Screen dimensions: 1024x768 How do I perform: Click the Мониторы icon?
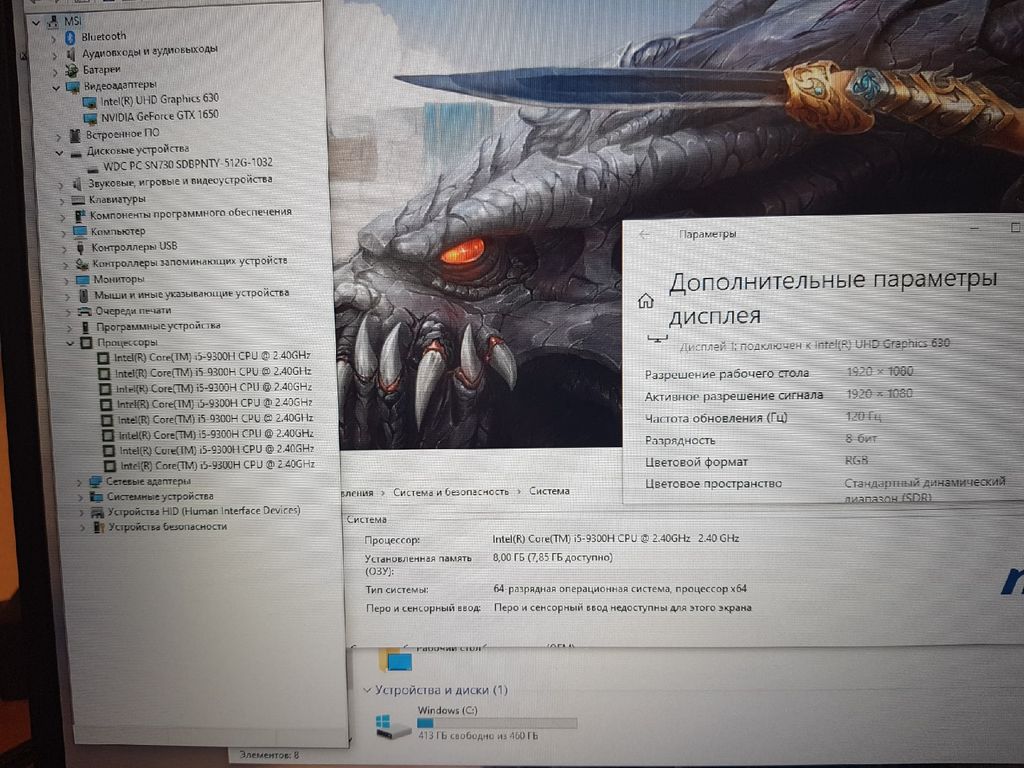click(82, 280)
